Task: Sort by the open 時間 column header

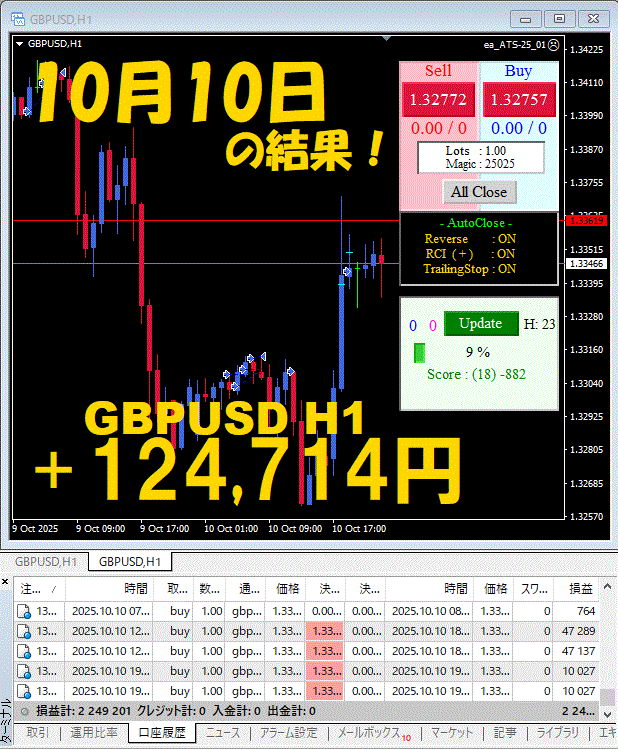Action: [109, 589]
